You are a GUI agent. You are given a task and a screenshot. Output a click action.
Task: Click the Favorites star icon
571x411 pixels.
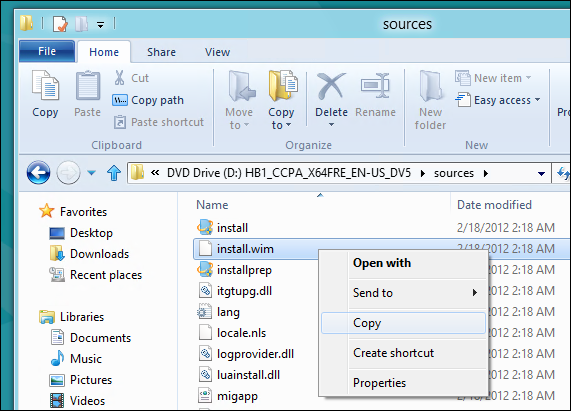(47, 211)
